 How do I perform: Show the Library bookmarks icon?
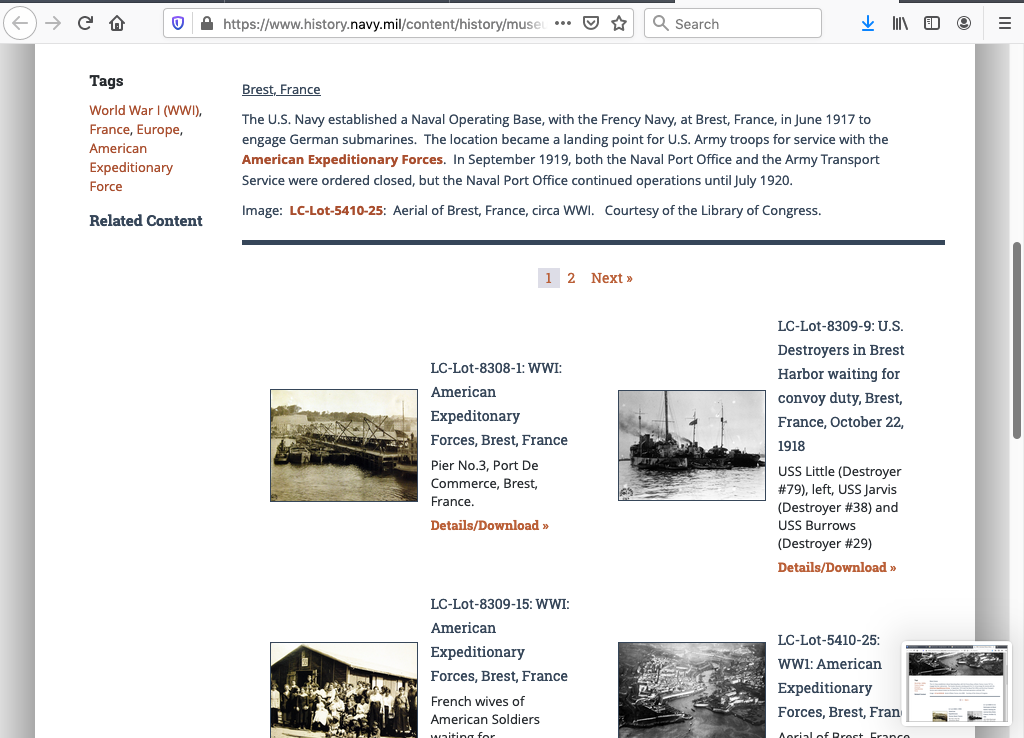899,23
